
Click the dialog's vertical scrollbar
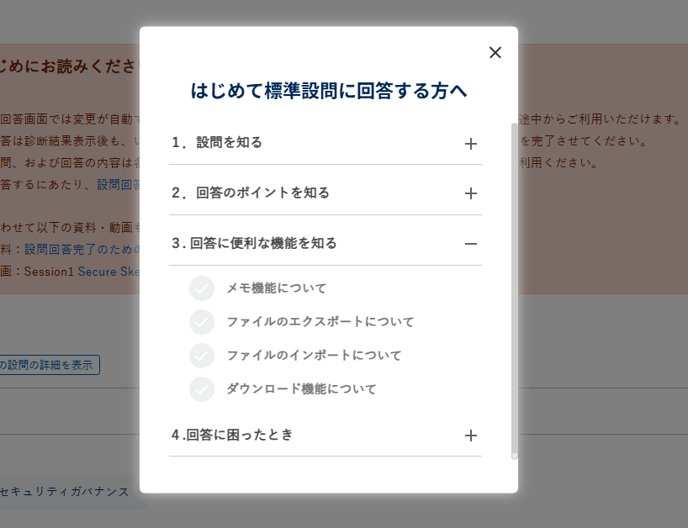(514, 290)
